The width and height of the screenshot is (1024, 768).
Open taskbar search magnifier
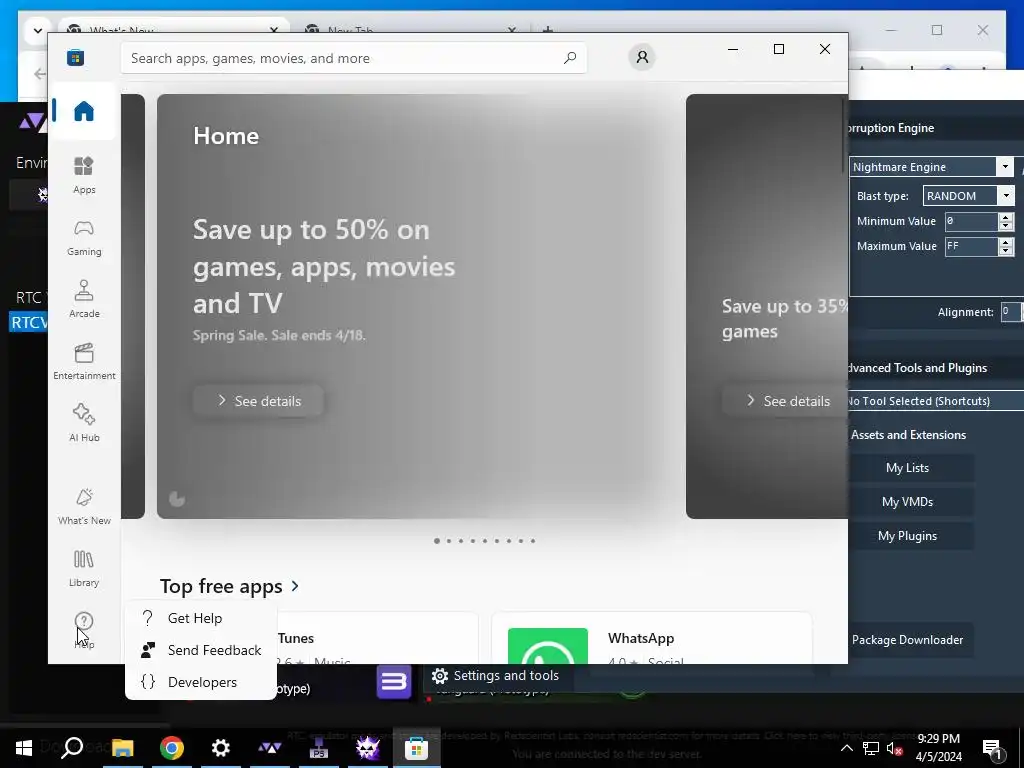pyautogui.click(x=72, y=748)
